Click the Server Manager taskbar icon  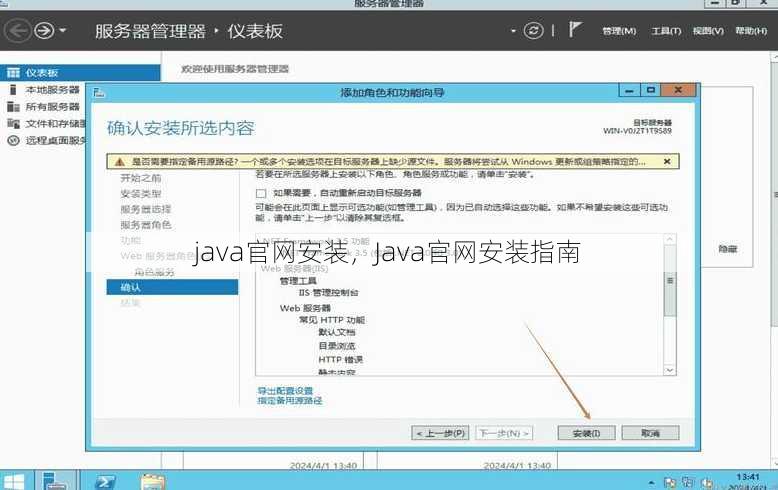[x=55, y=481]
